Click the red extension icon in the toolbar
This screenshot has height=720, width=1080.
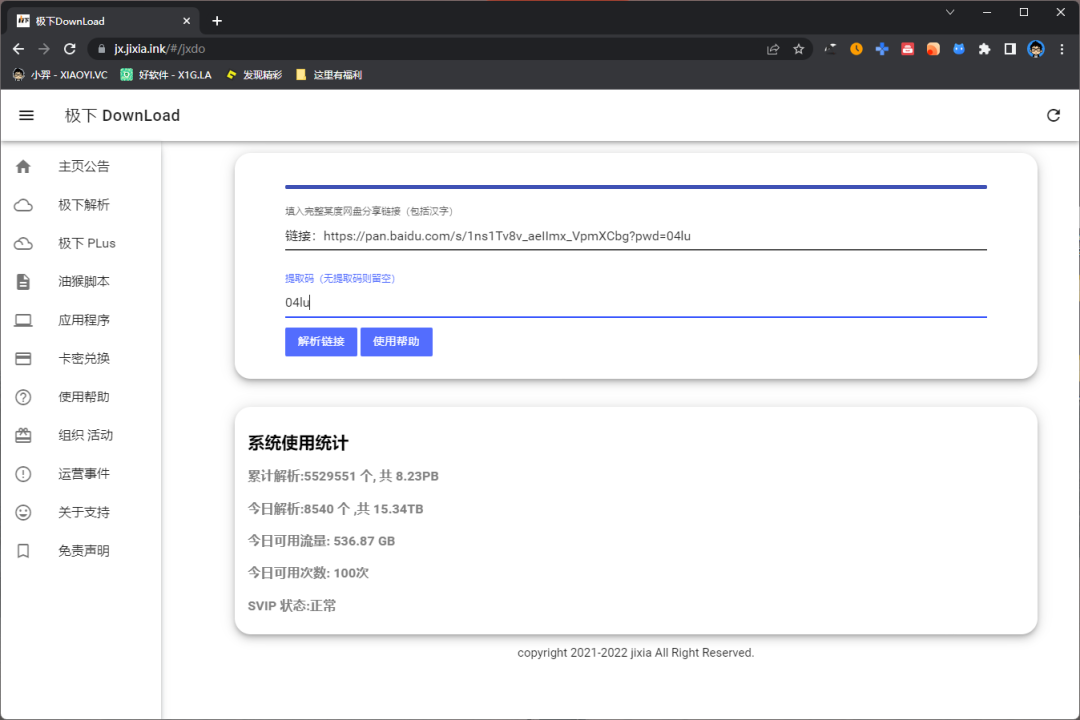[x=907, y=49]
